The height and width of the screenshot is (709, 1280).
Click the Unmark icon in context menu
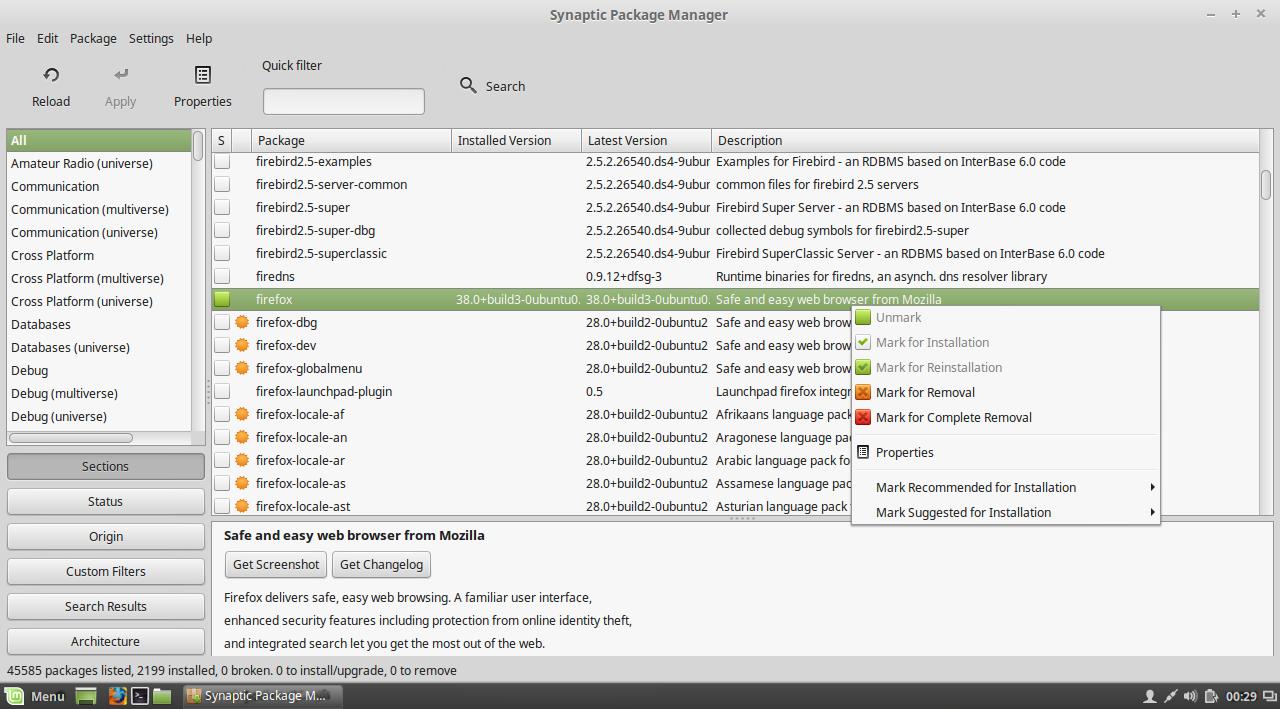863,317
